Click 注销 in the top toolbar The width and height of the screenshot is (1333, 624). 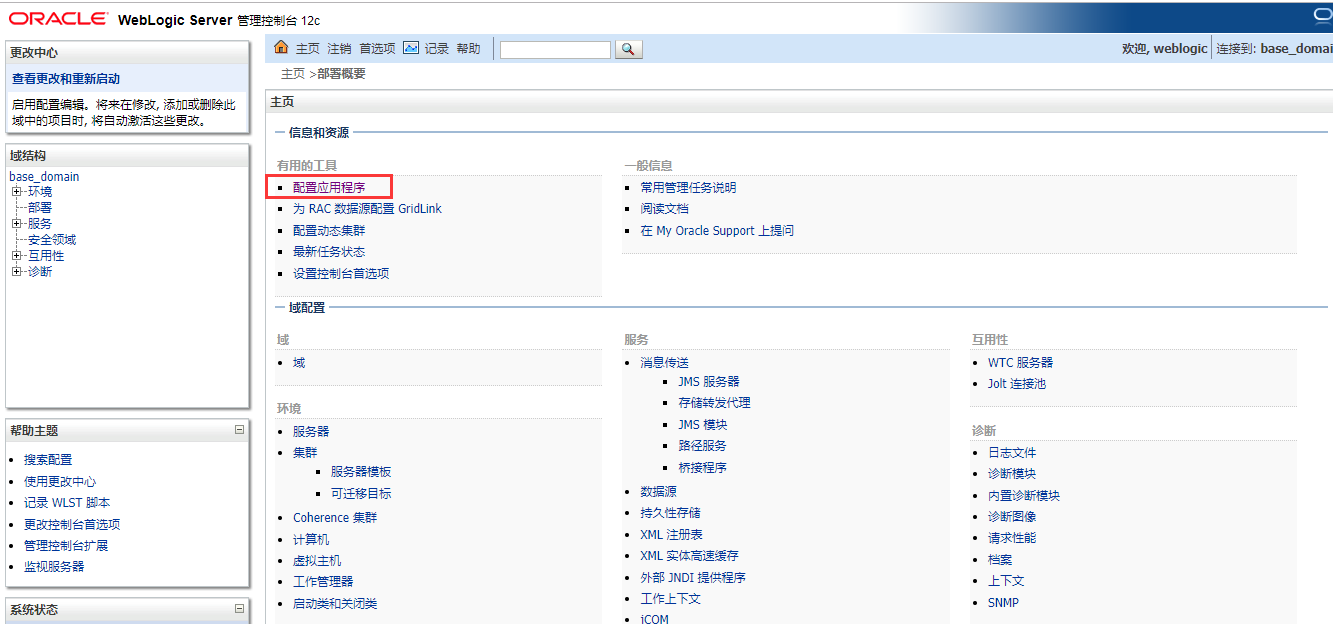(x=340, y=49)
